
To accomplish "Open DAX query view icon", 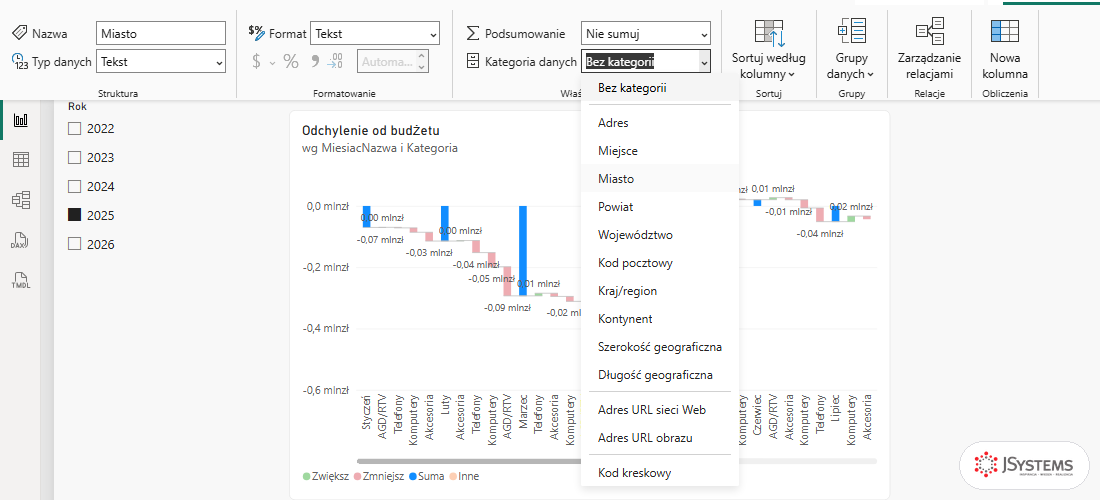I will coord(21,241).
